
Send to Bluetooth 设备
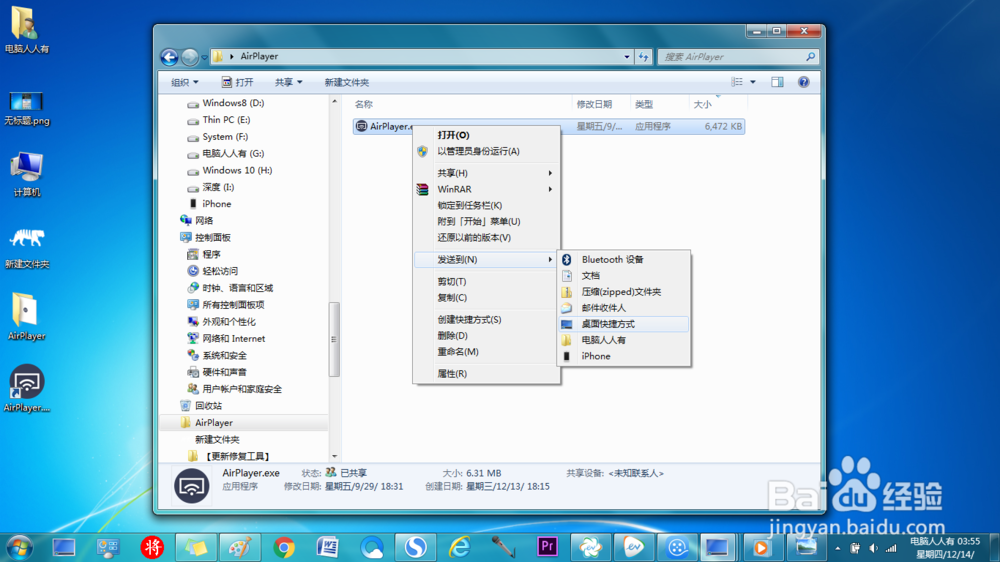pyautogui.click(x=624, y=260)
